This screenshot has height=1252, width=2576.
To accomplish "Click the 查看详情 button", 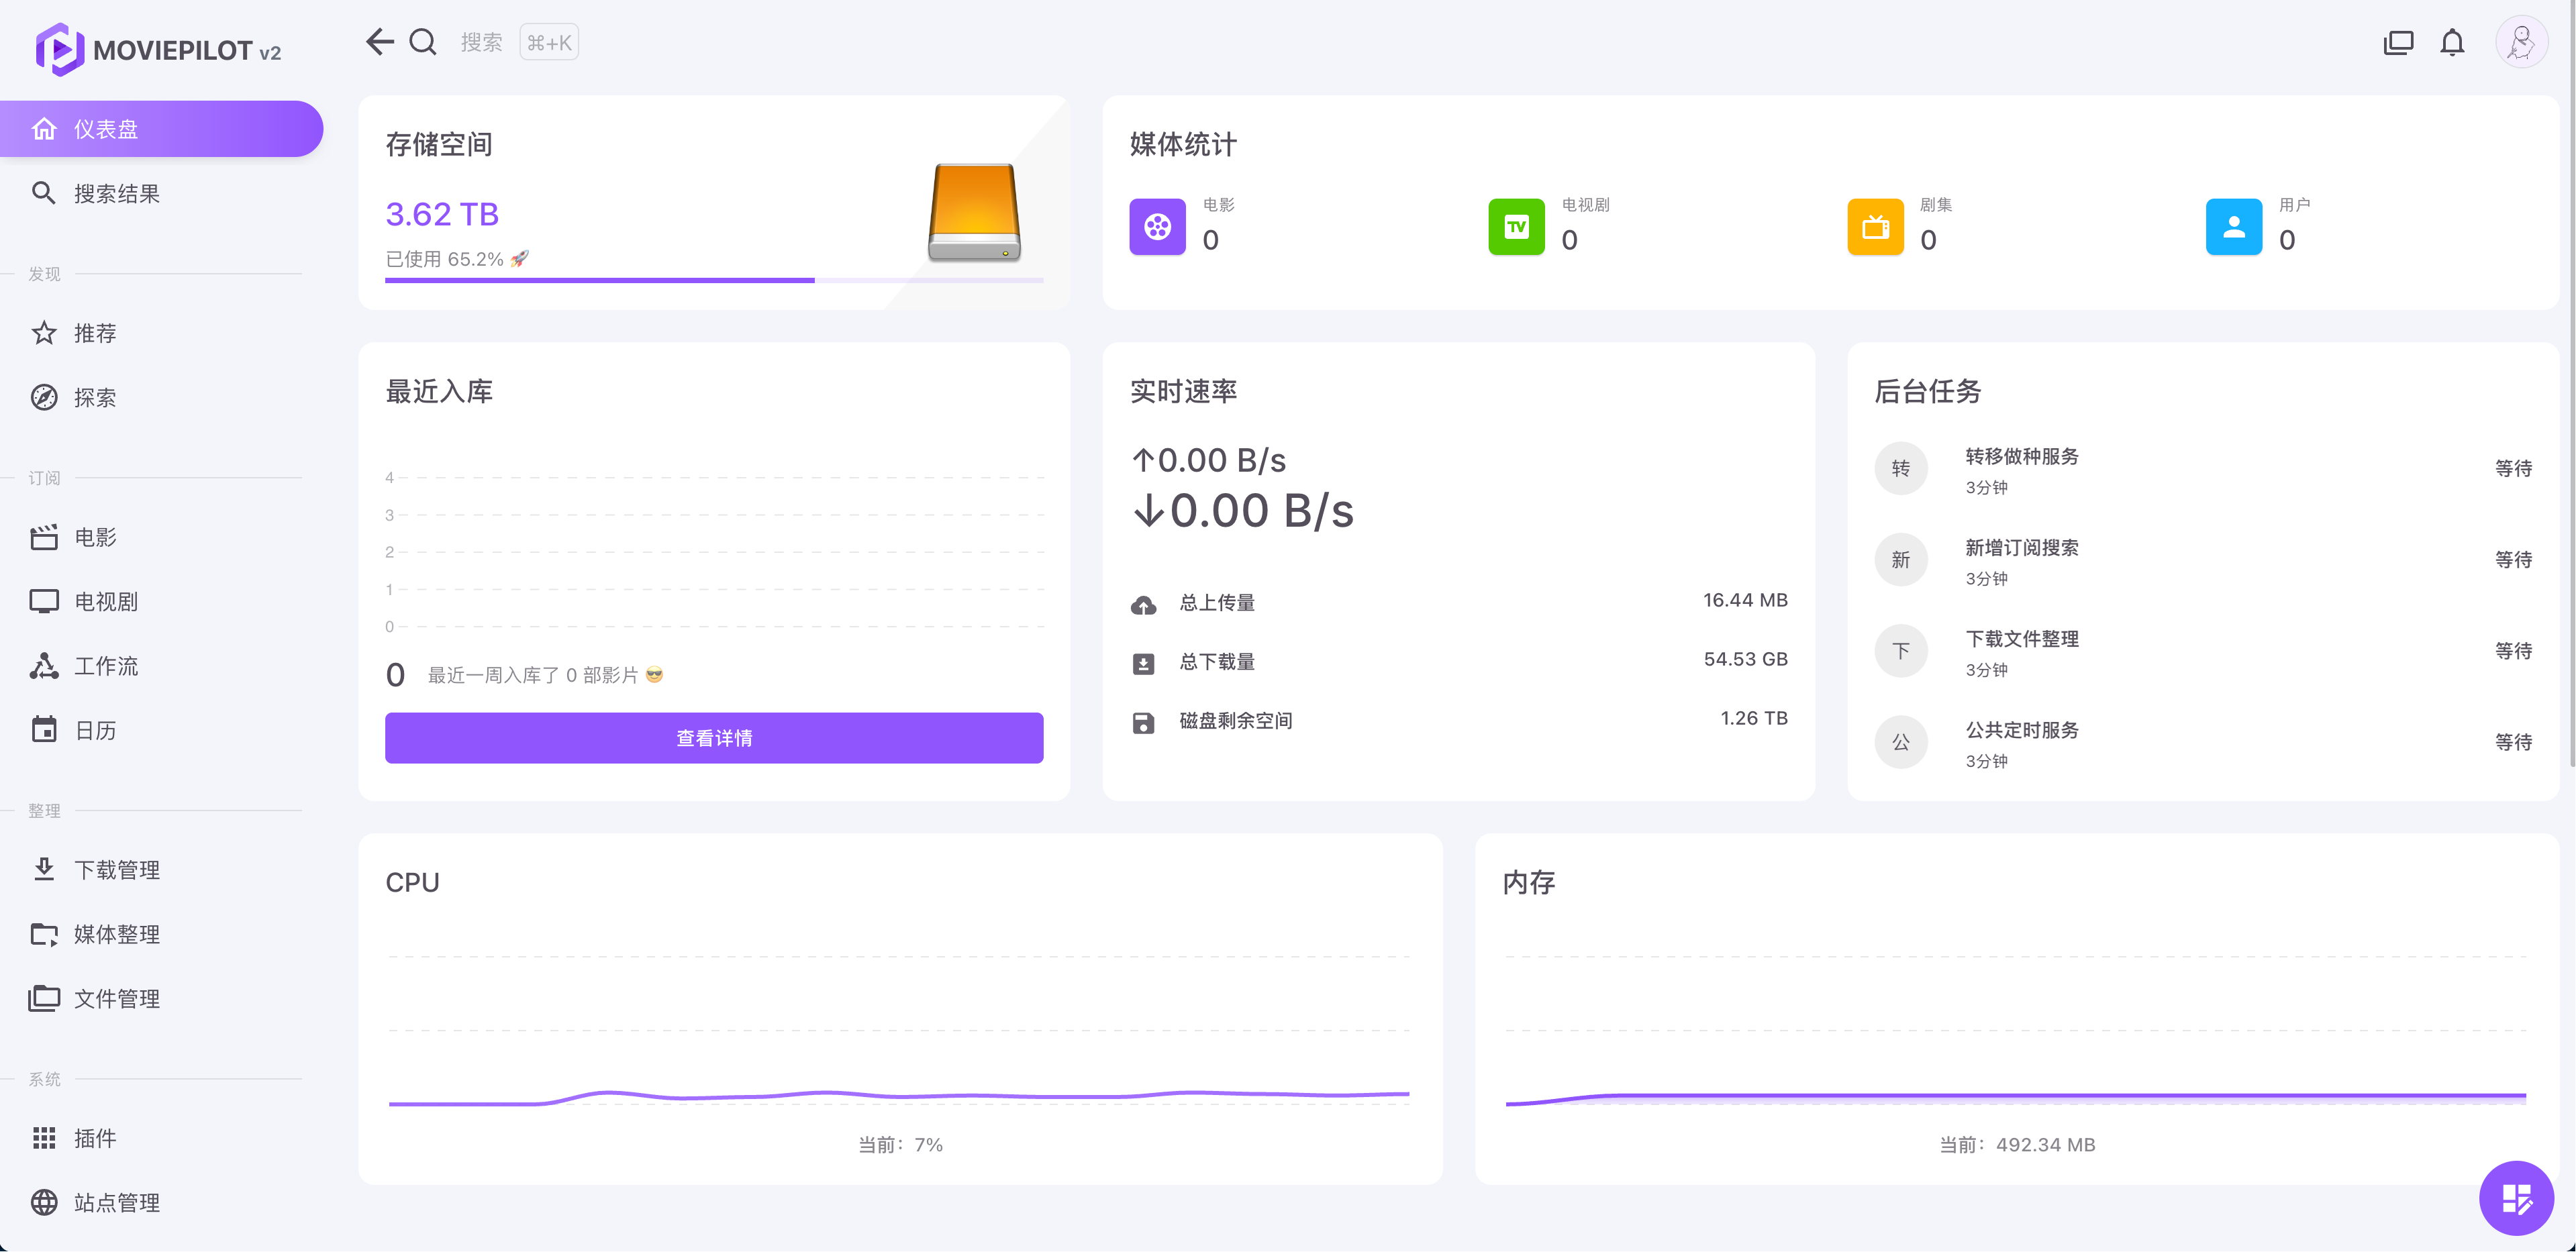I will [x=714, y=738].
